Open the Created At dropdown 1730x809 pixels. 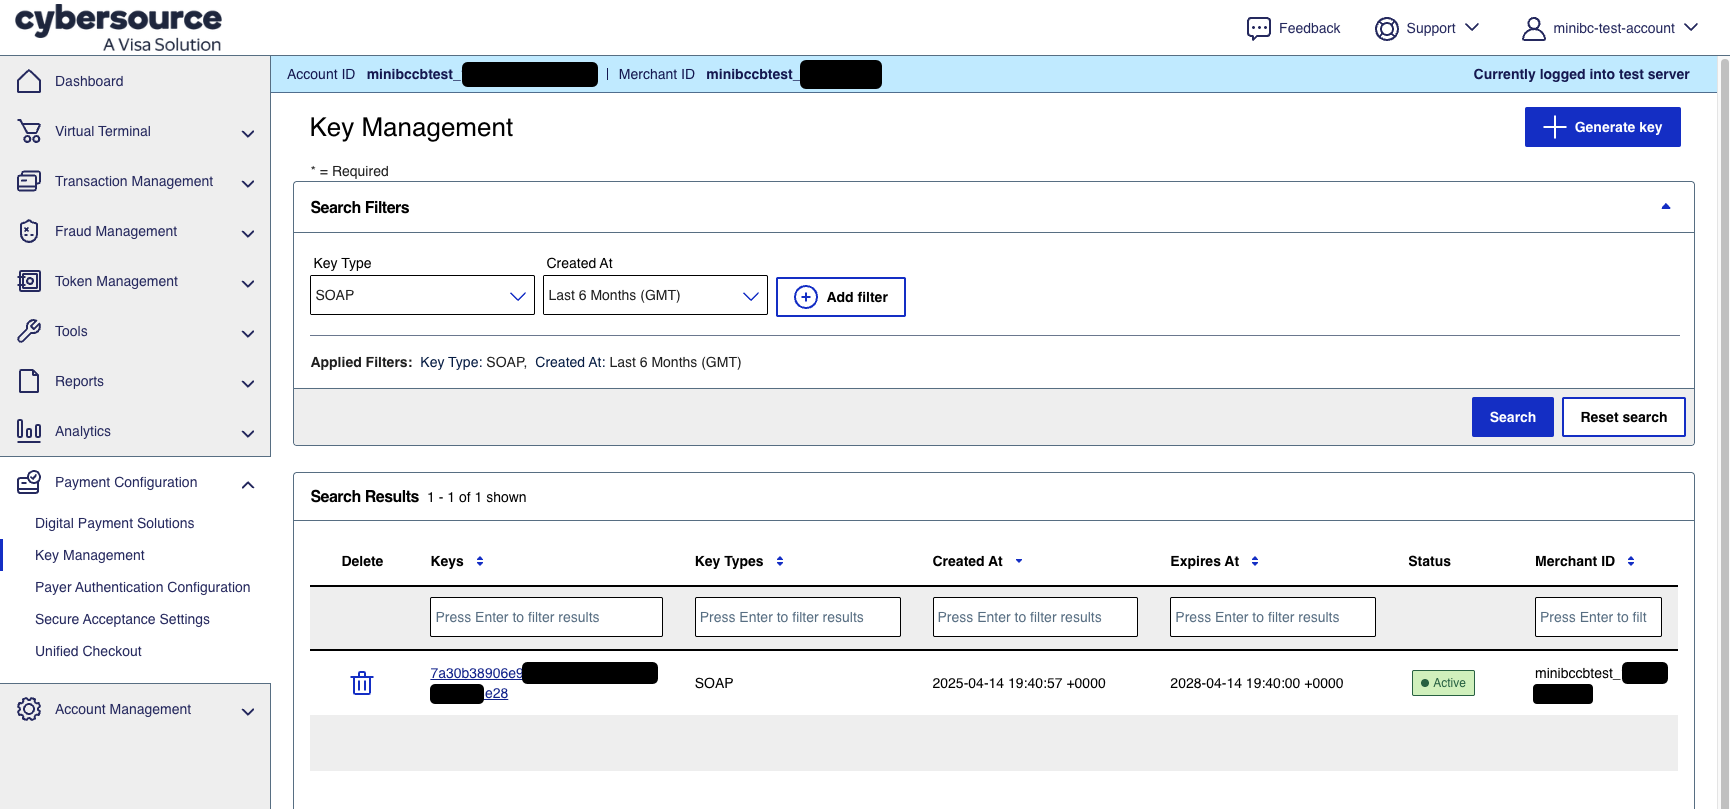coord(655,295)
